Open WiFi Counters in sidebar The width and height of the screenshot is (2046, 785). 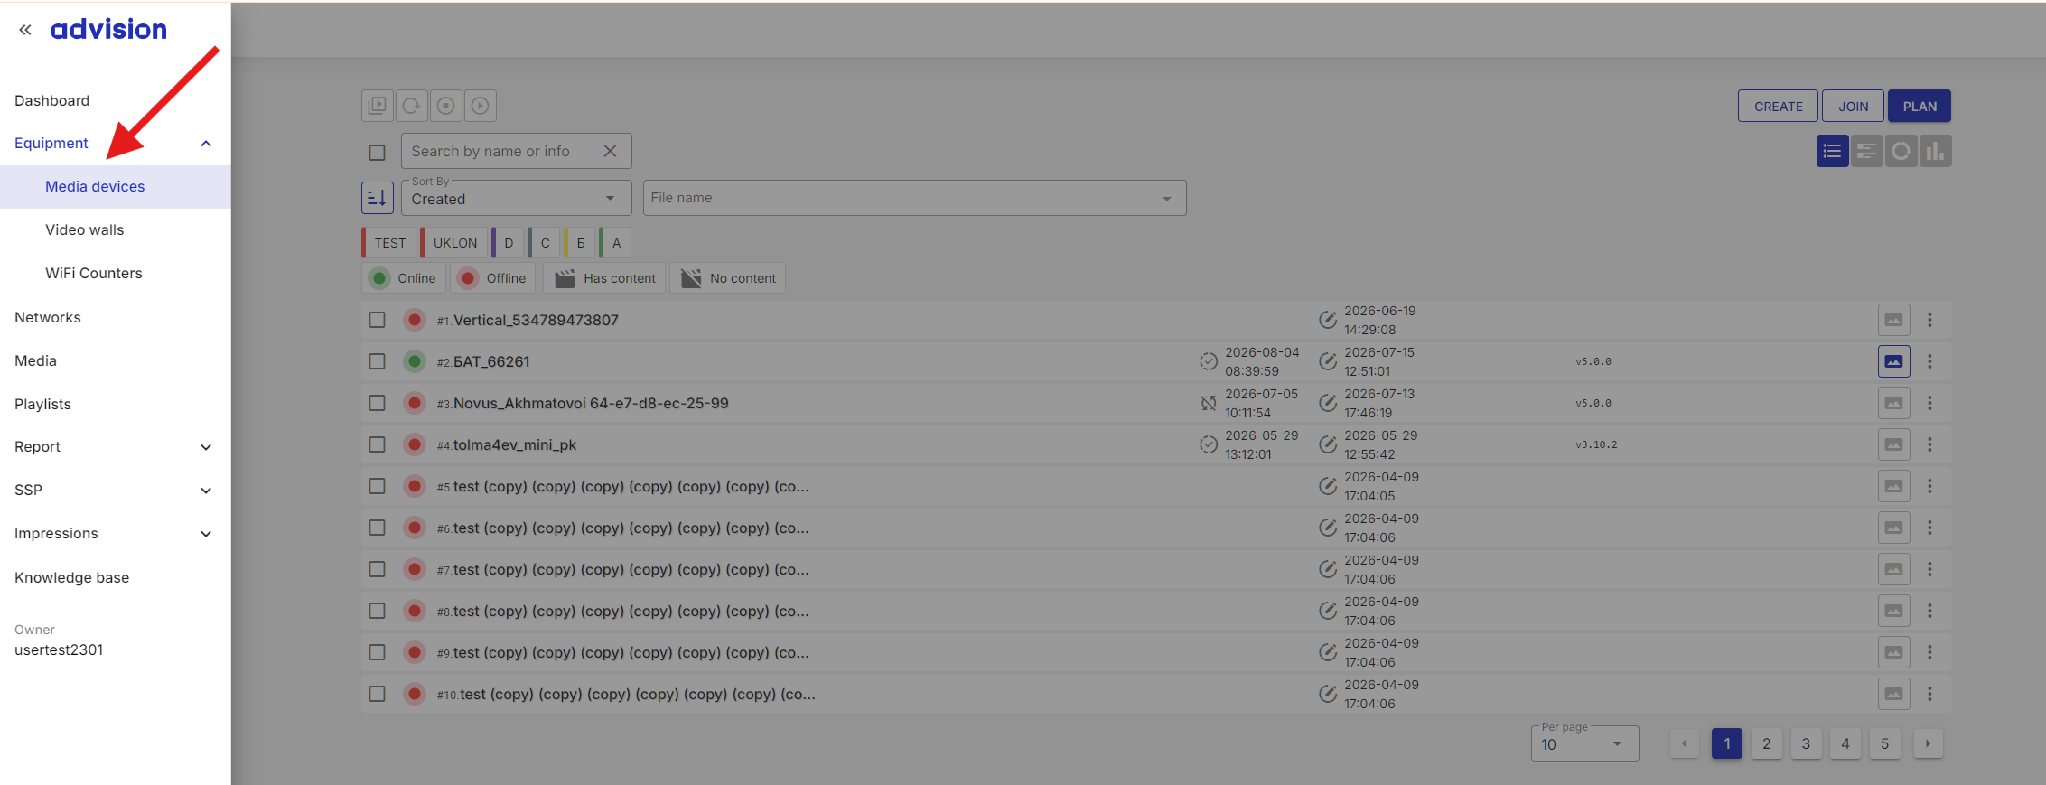[x=94, y=273]
